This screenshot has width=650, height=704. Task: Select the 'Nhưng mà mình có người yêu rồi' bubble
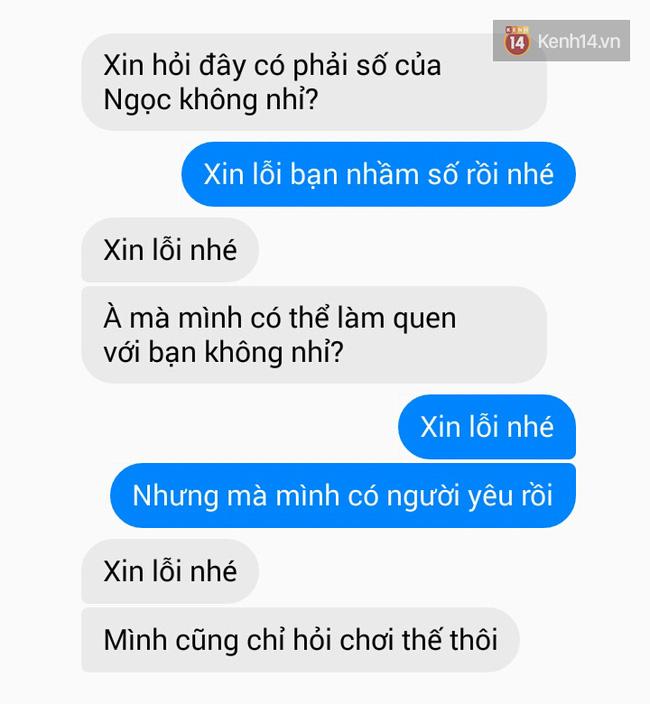(x=343, y=495)
